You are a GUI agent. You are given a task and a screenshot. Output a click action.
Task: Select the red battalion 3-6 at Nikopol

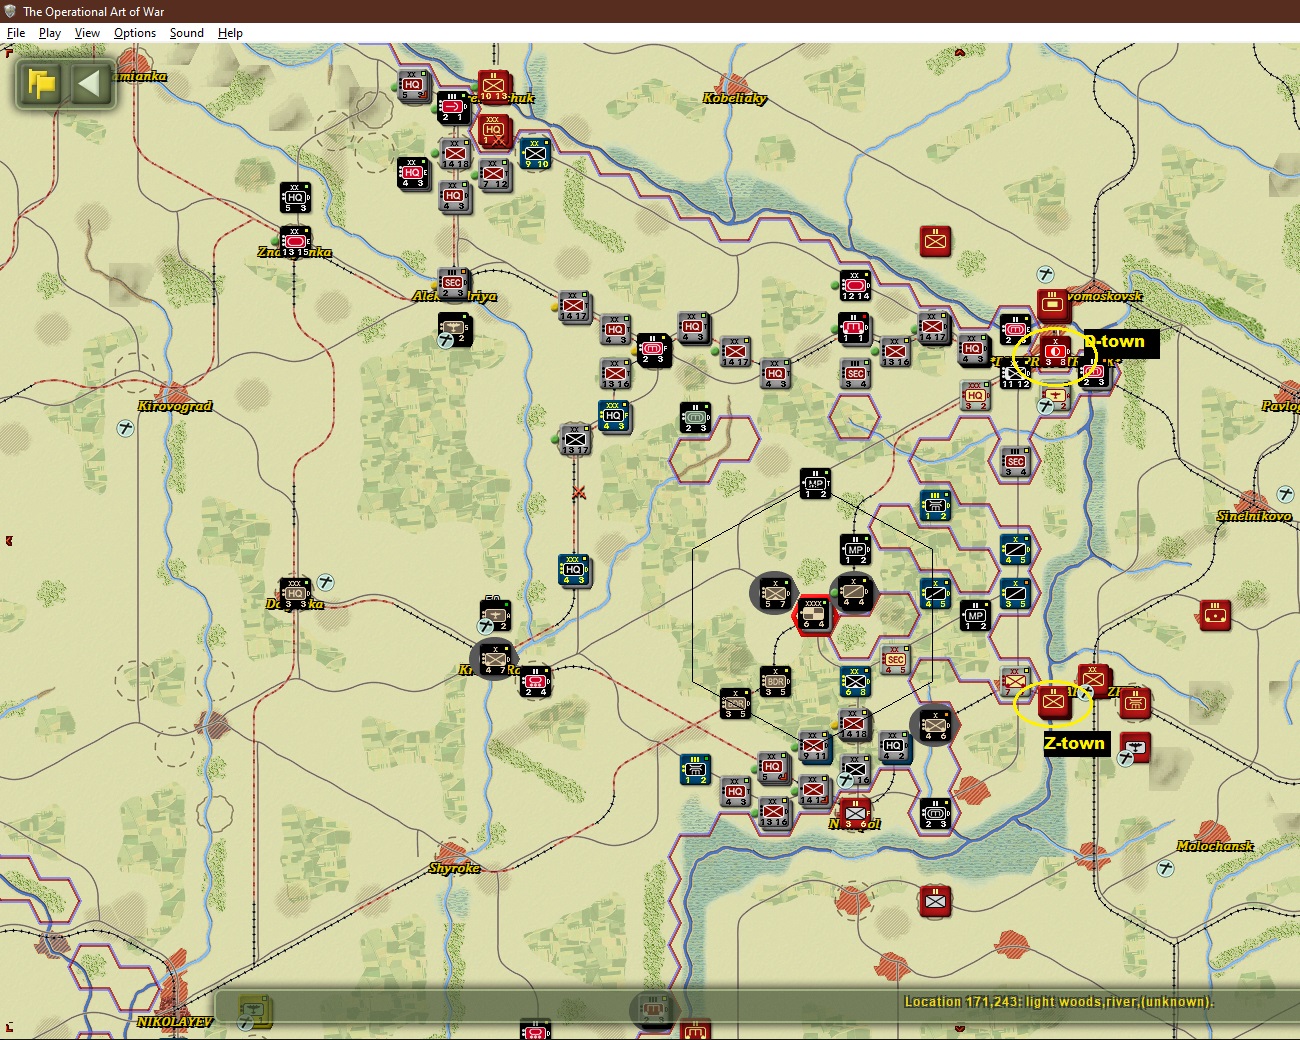[x=855, y=813]
